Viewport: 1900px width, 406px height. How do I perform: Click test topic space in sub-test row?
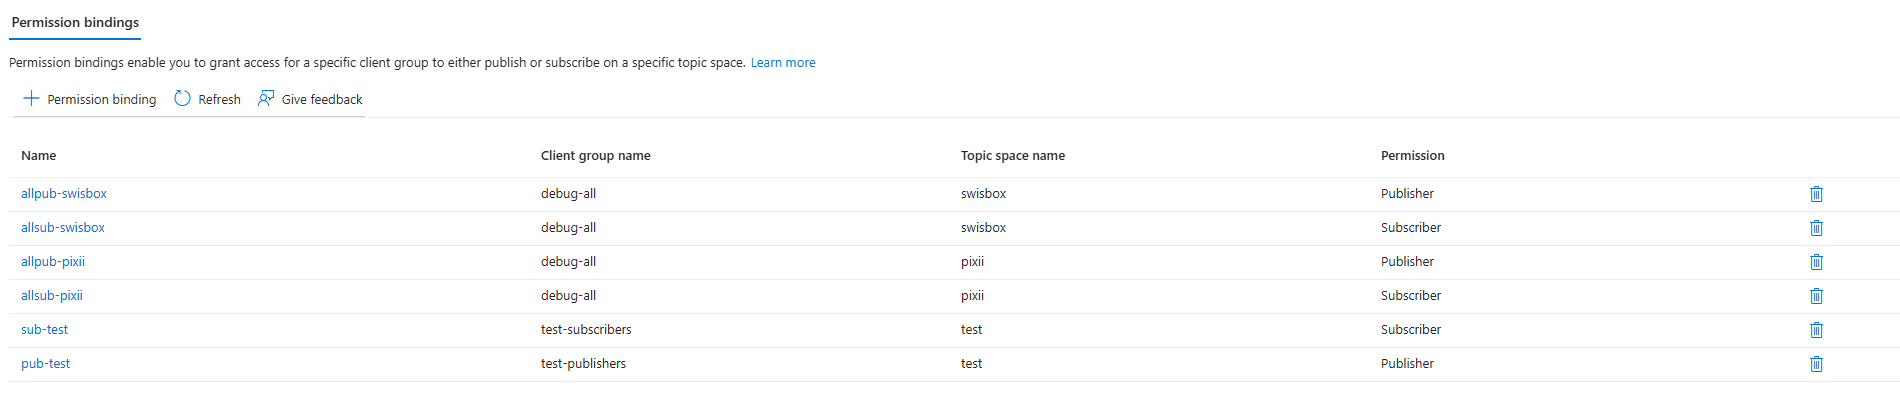(x=972, y=329)
